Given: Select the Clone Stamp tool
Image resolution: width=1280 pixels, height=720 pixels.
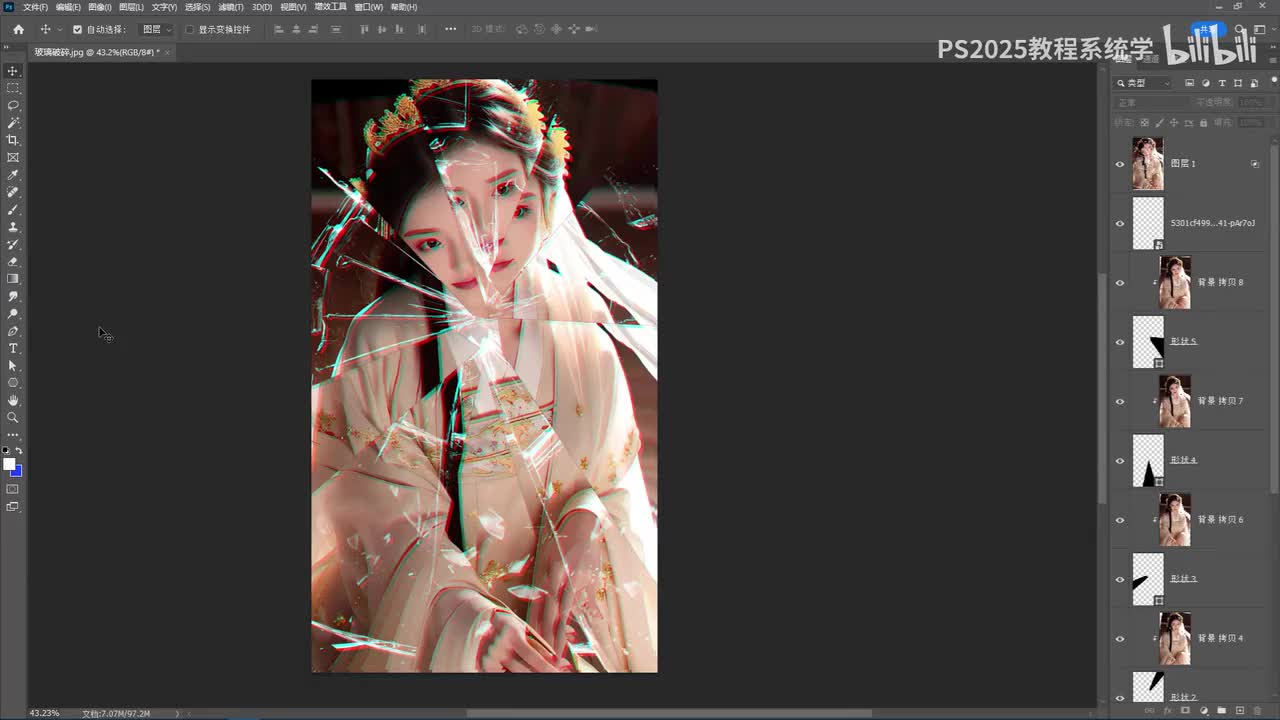Looking at the screenshot, I should [x=13, y=227].
